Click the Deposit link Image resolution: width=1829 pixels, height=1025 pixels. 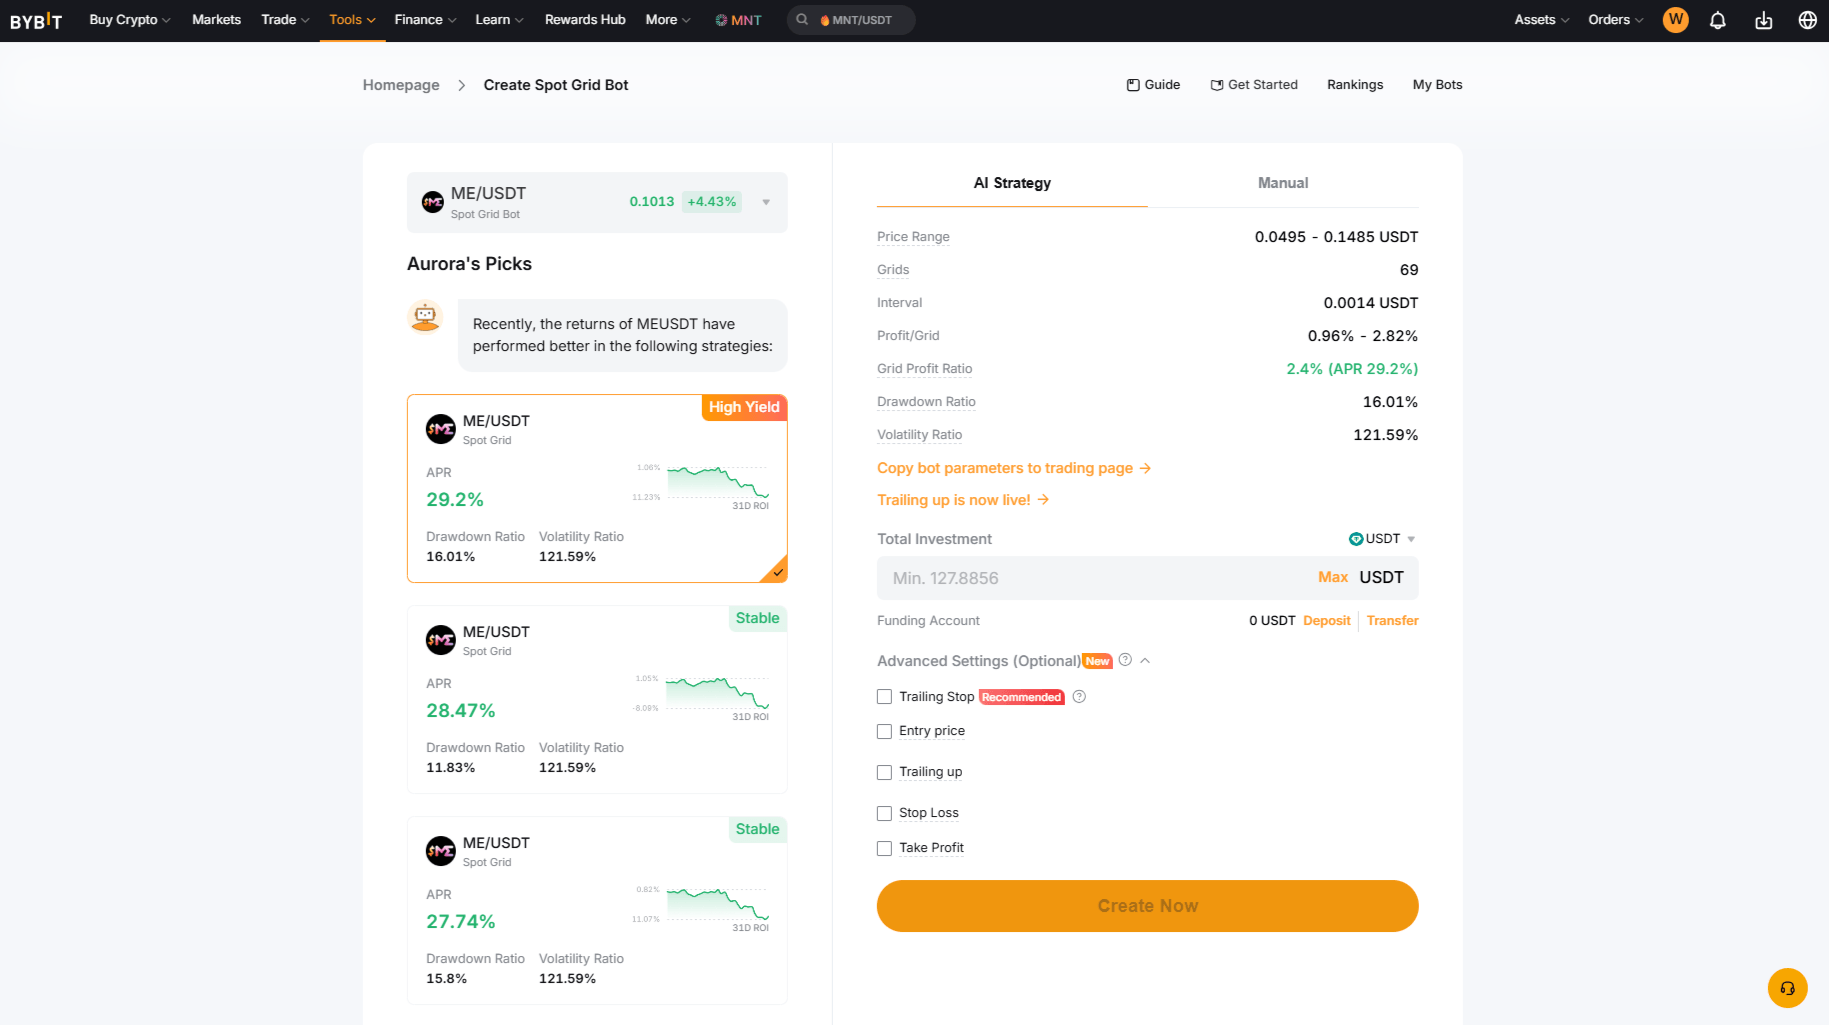(1326, 620)
